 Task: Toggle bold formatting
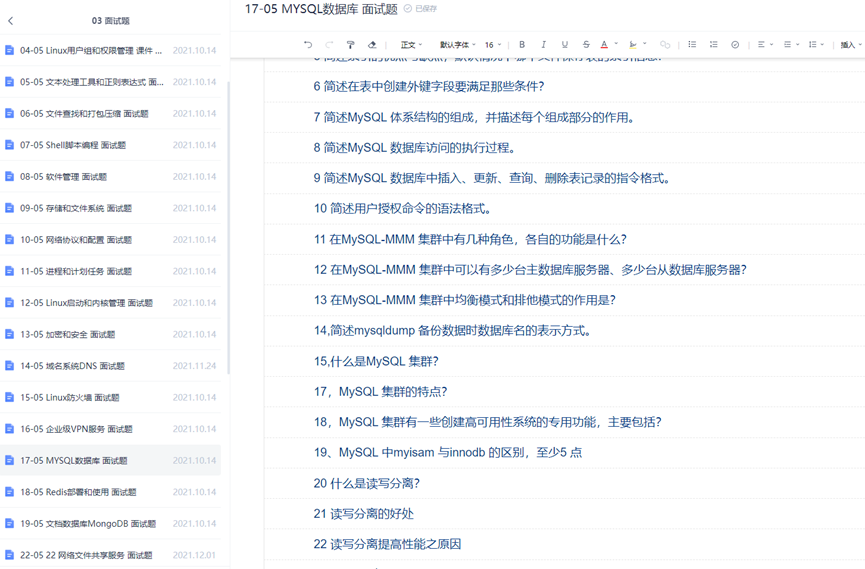coord(522,45)
